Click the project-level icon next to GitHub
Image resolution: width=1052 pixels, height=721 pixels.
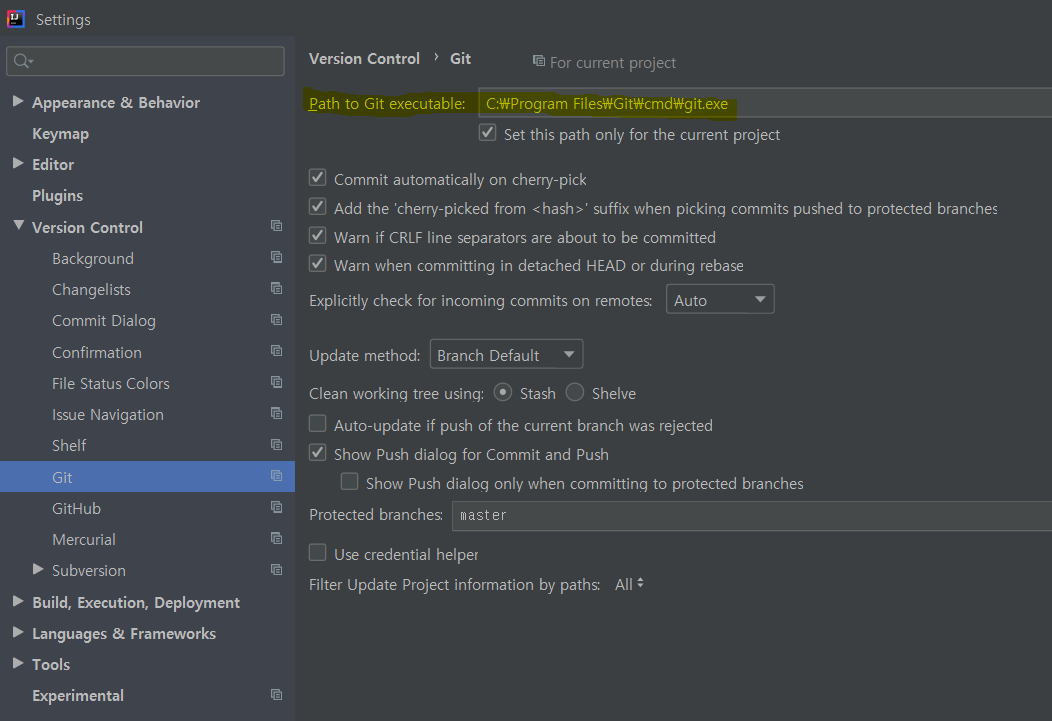[276, 507]
